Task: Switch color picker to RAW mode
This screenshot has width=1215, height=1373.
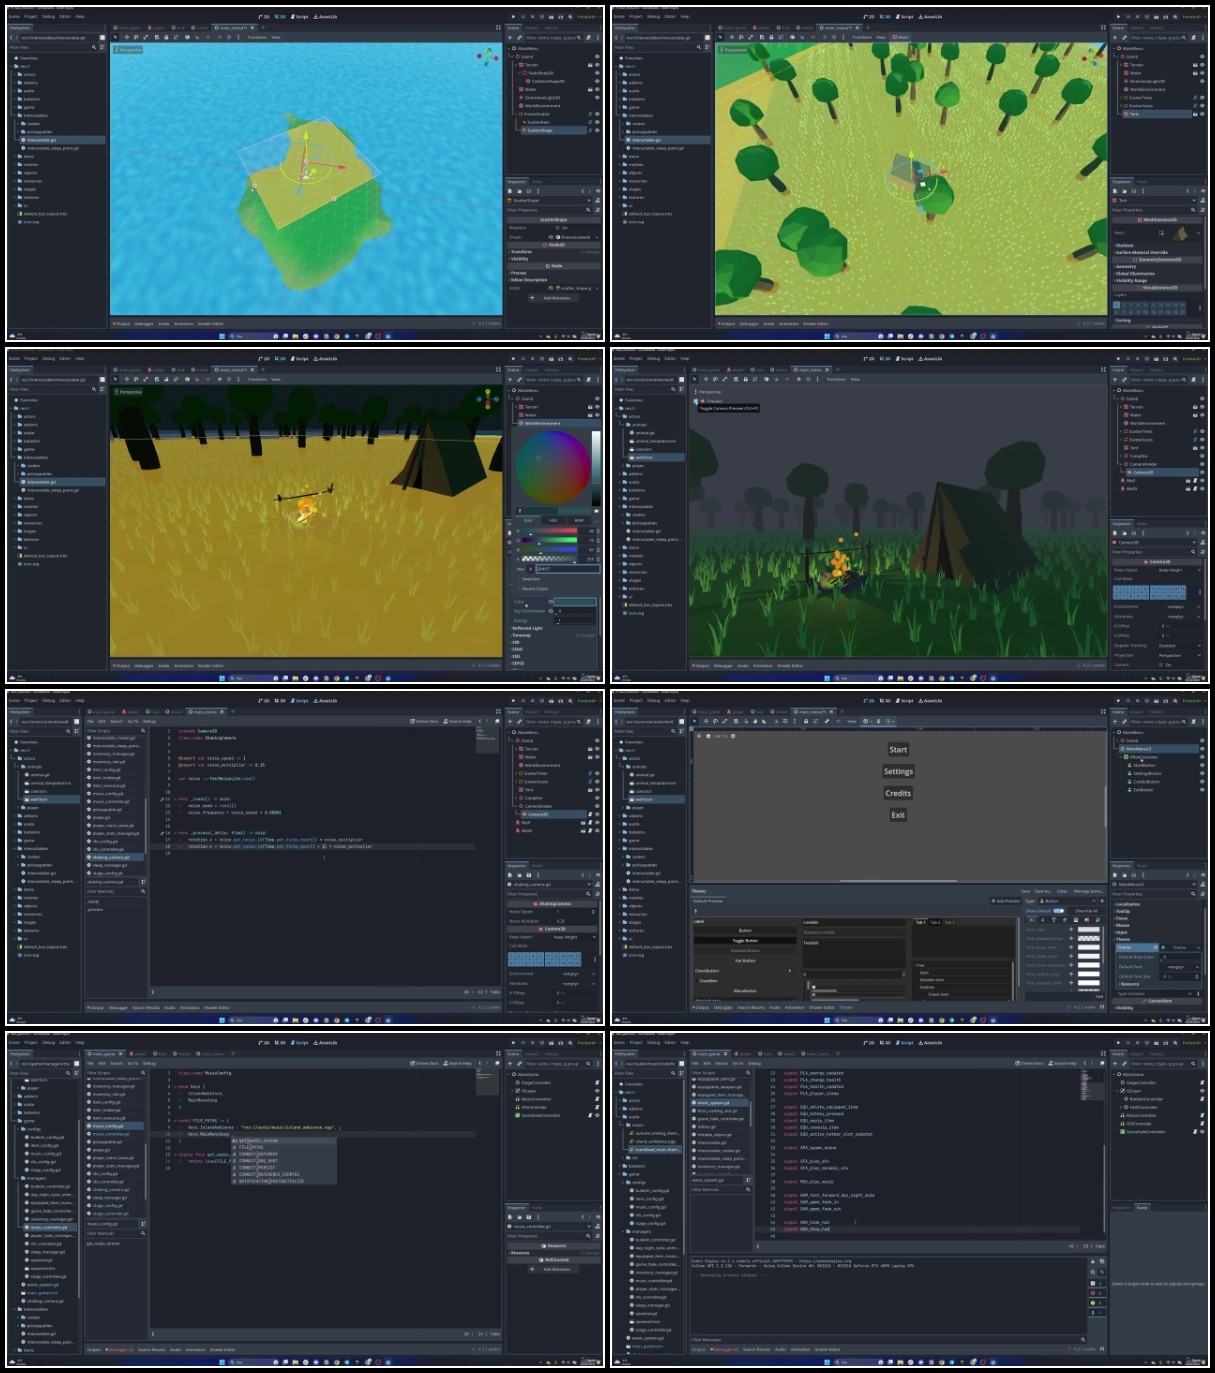Action: tap(579, 520)
